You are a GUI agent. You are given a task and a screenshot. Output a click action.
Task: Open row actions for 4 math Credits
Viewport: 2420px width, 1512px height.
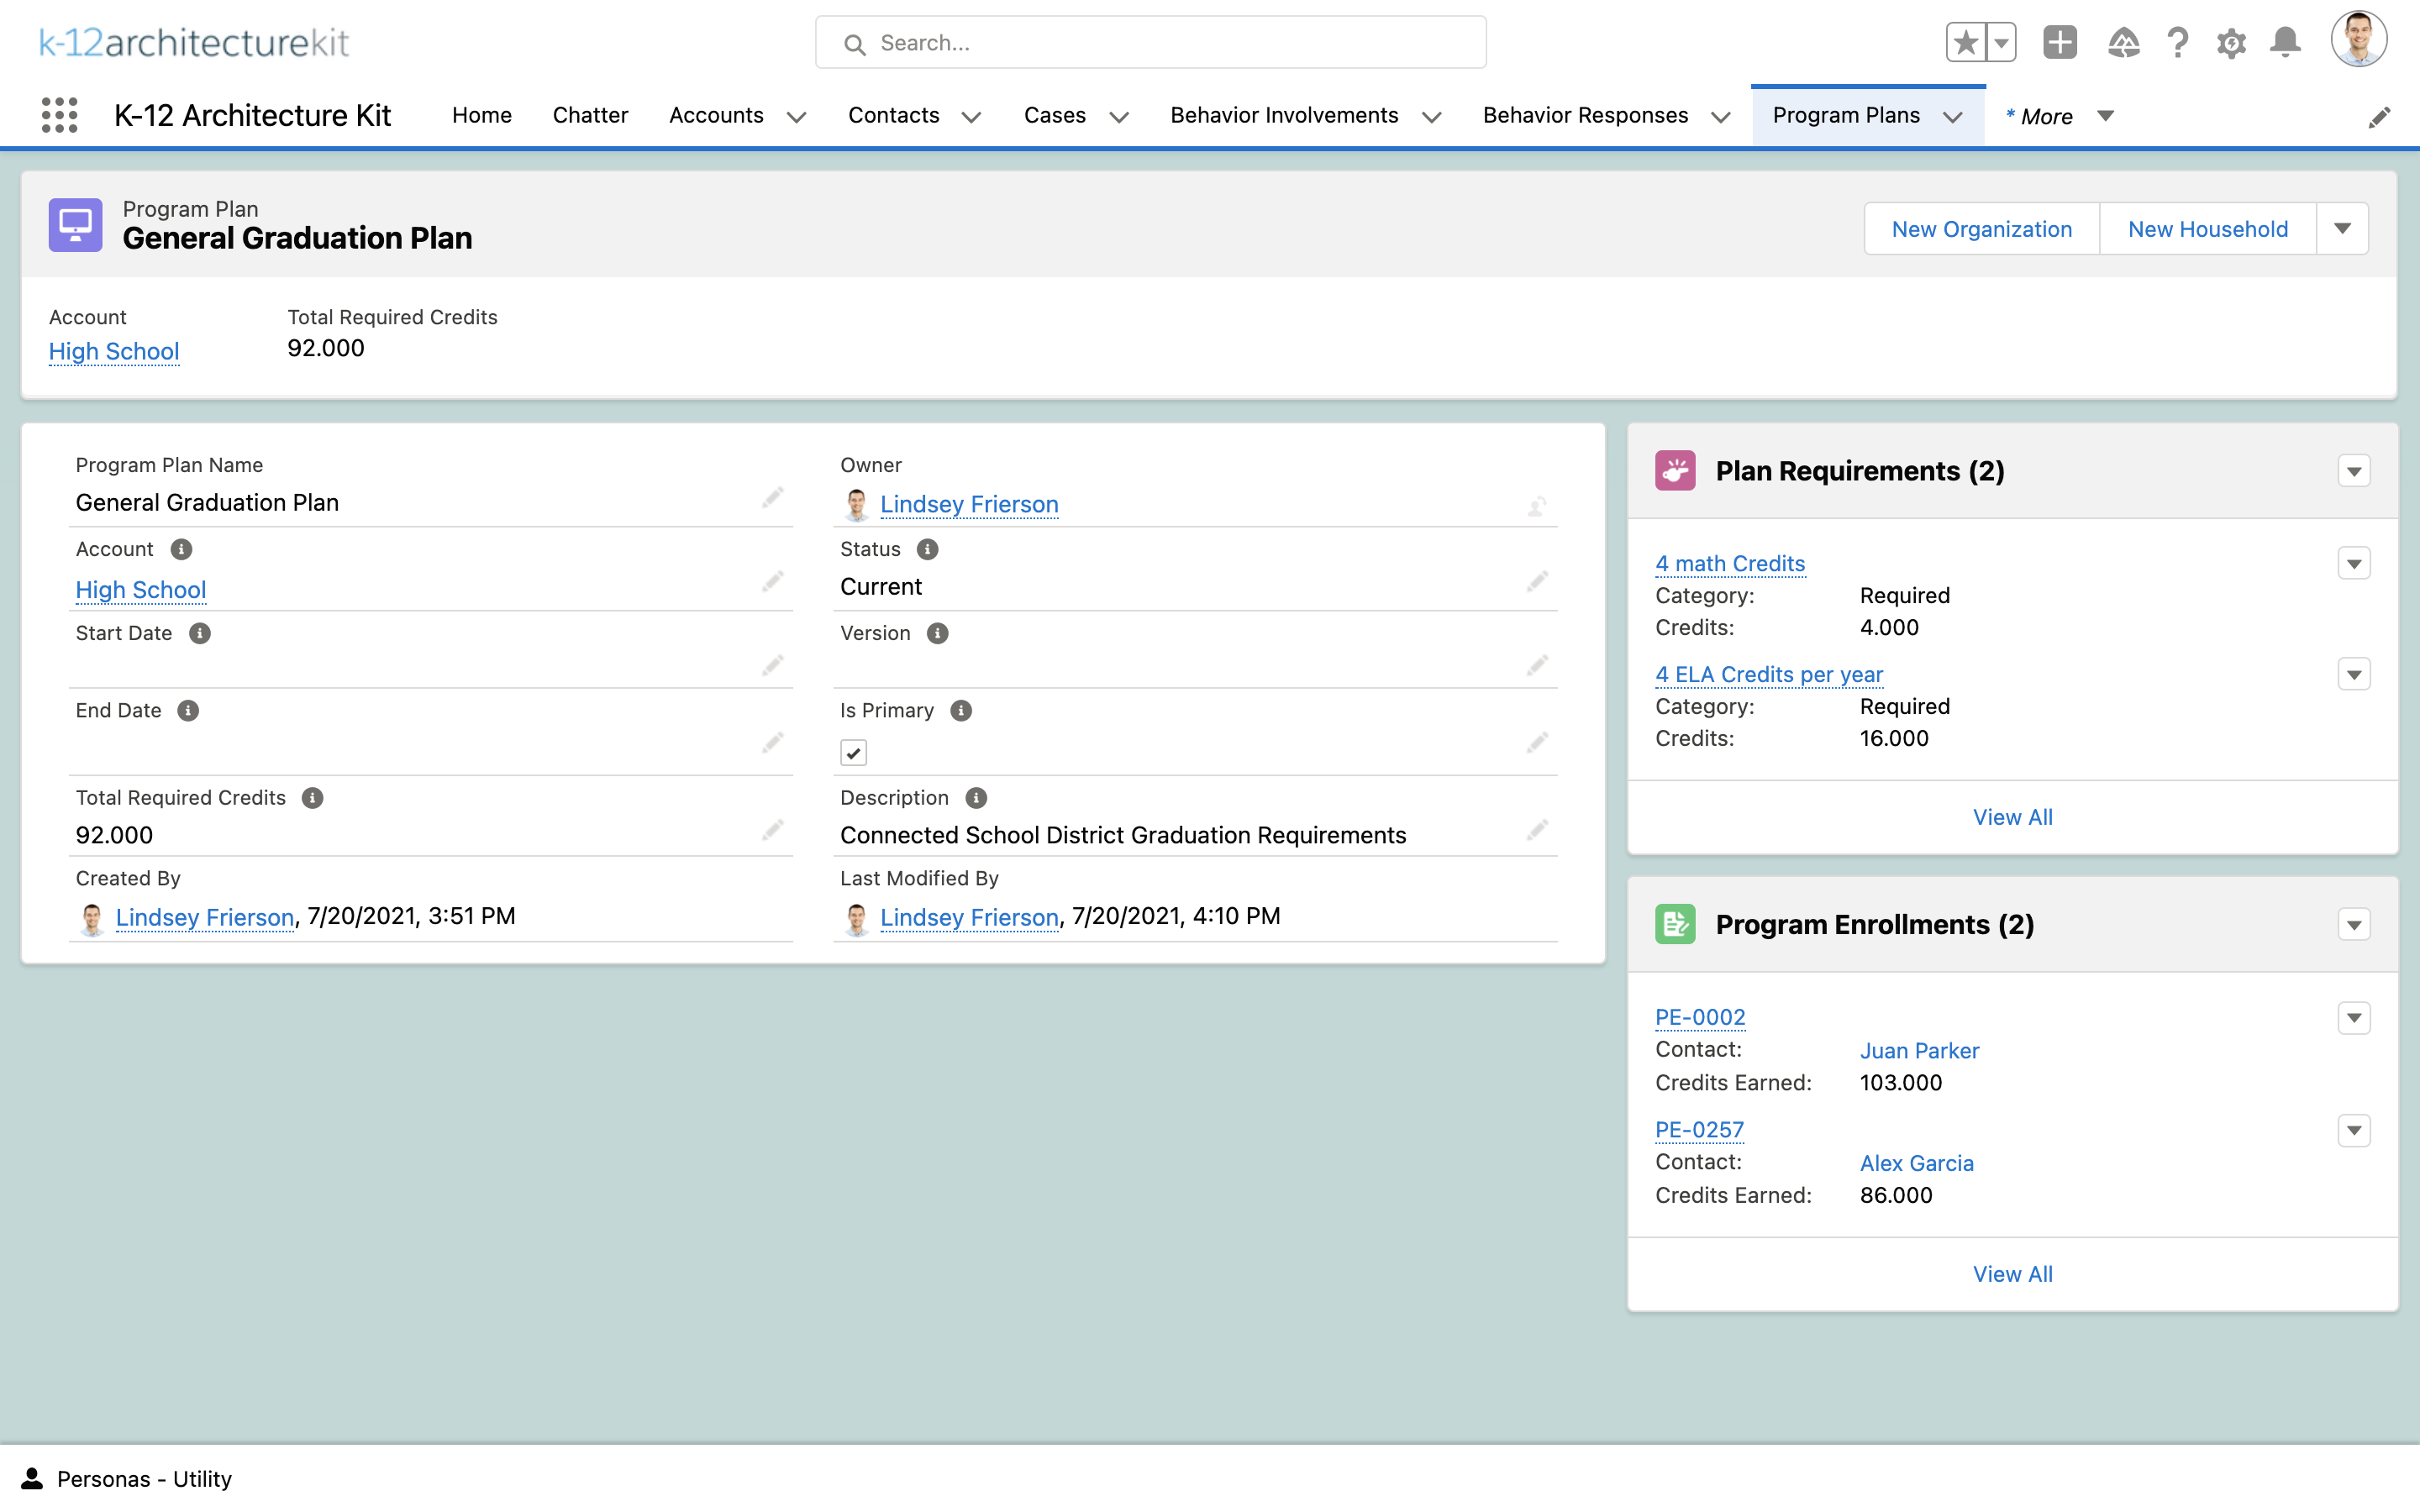click(2355, 563)
